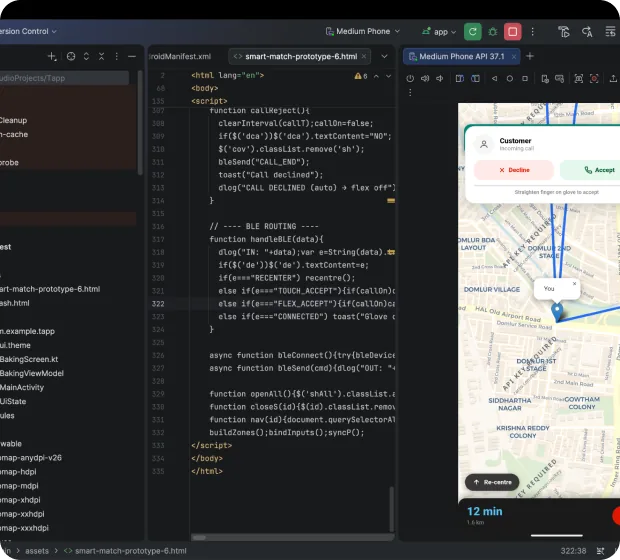Screen dimensions: 620x560
Task: Go to the previous highlighted problem
Action: click(376, 76)
